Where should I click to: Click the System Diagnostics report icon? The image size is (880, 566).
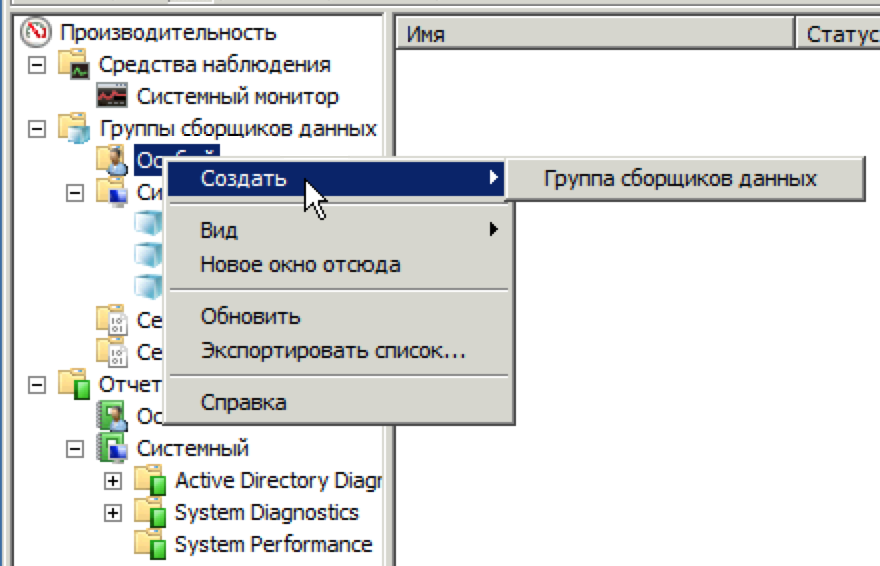coord(150,513)
